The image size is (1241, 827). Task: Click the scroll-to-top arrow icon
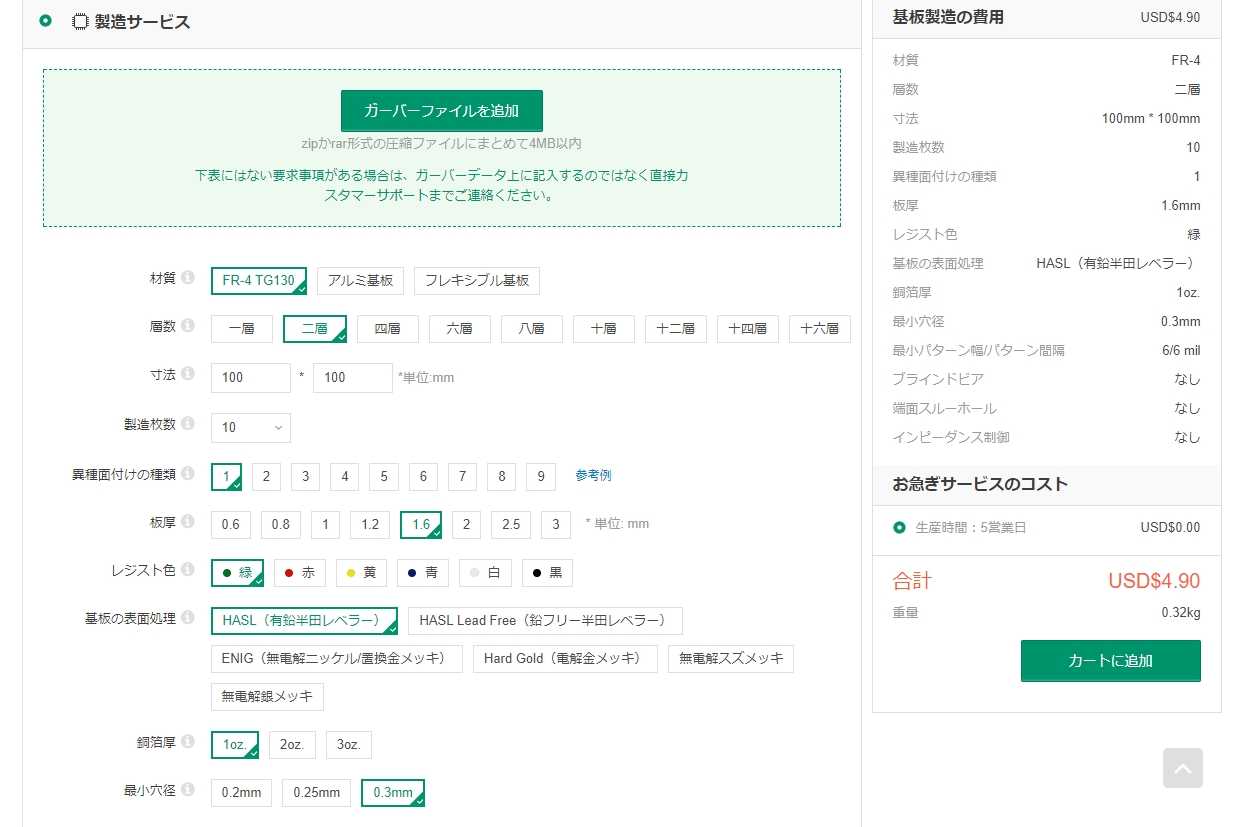click(1182, 768)
